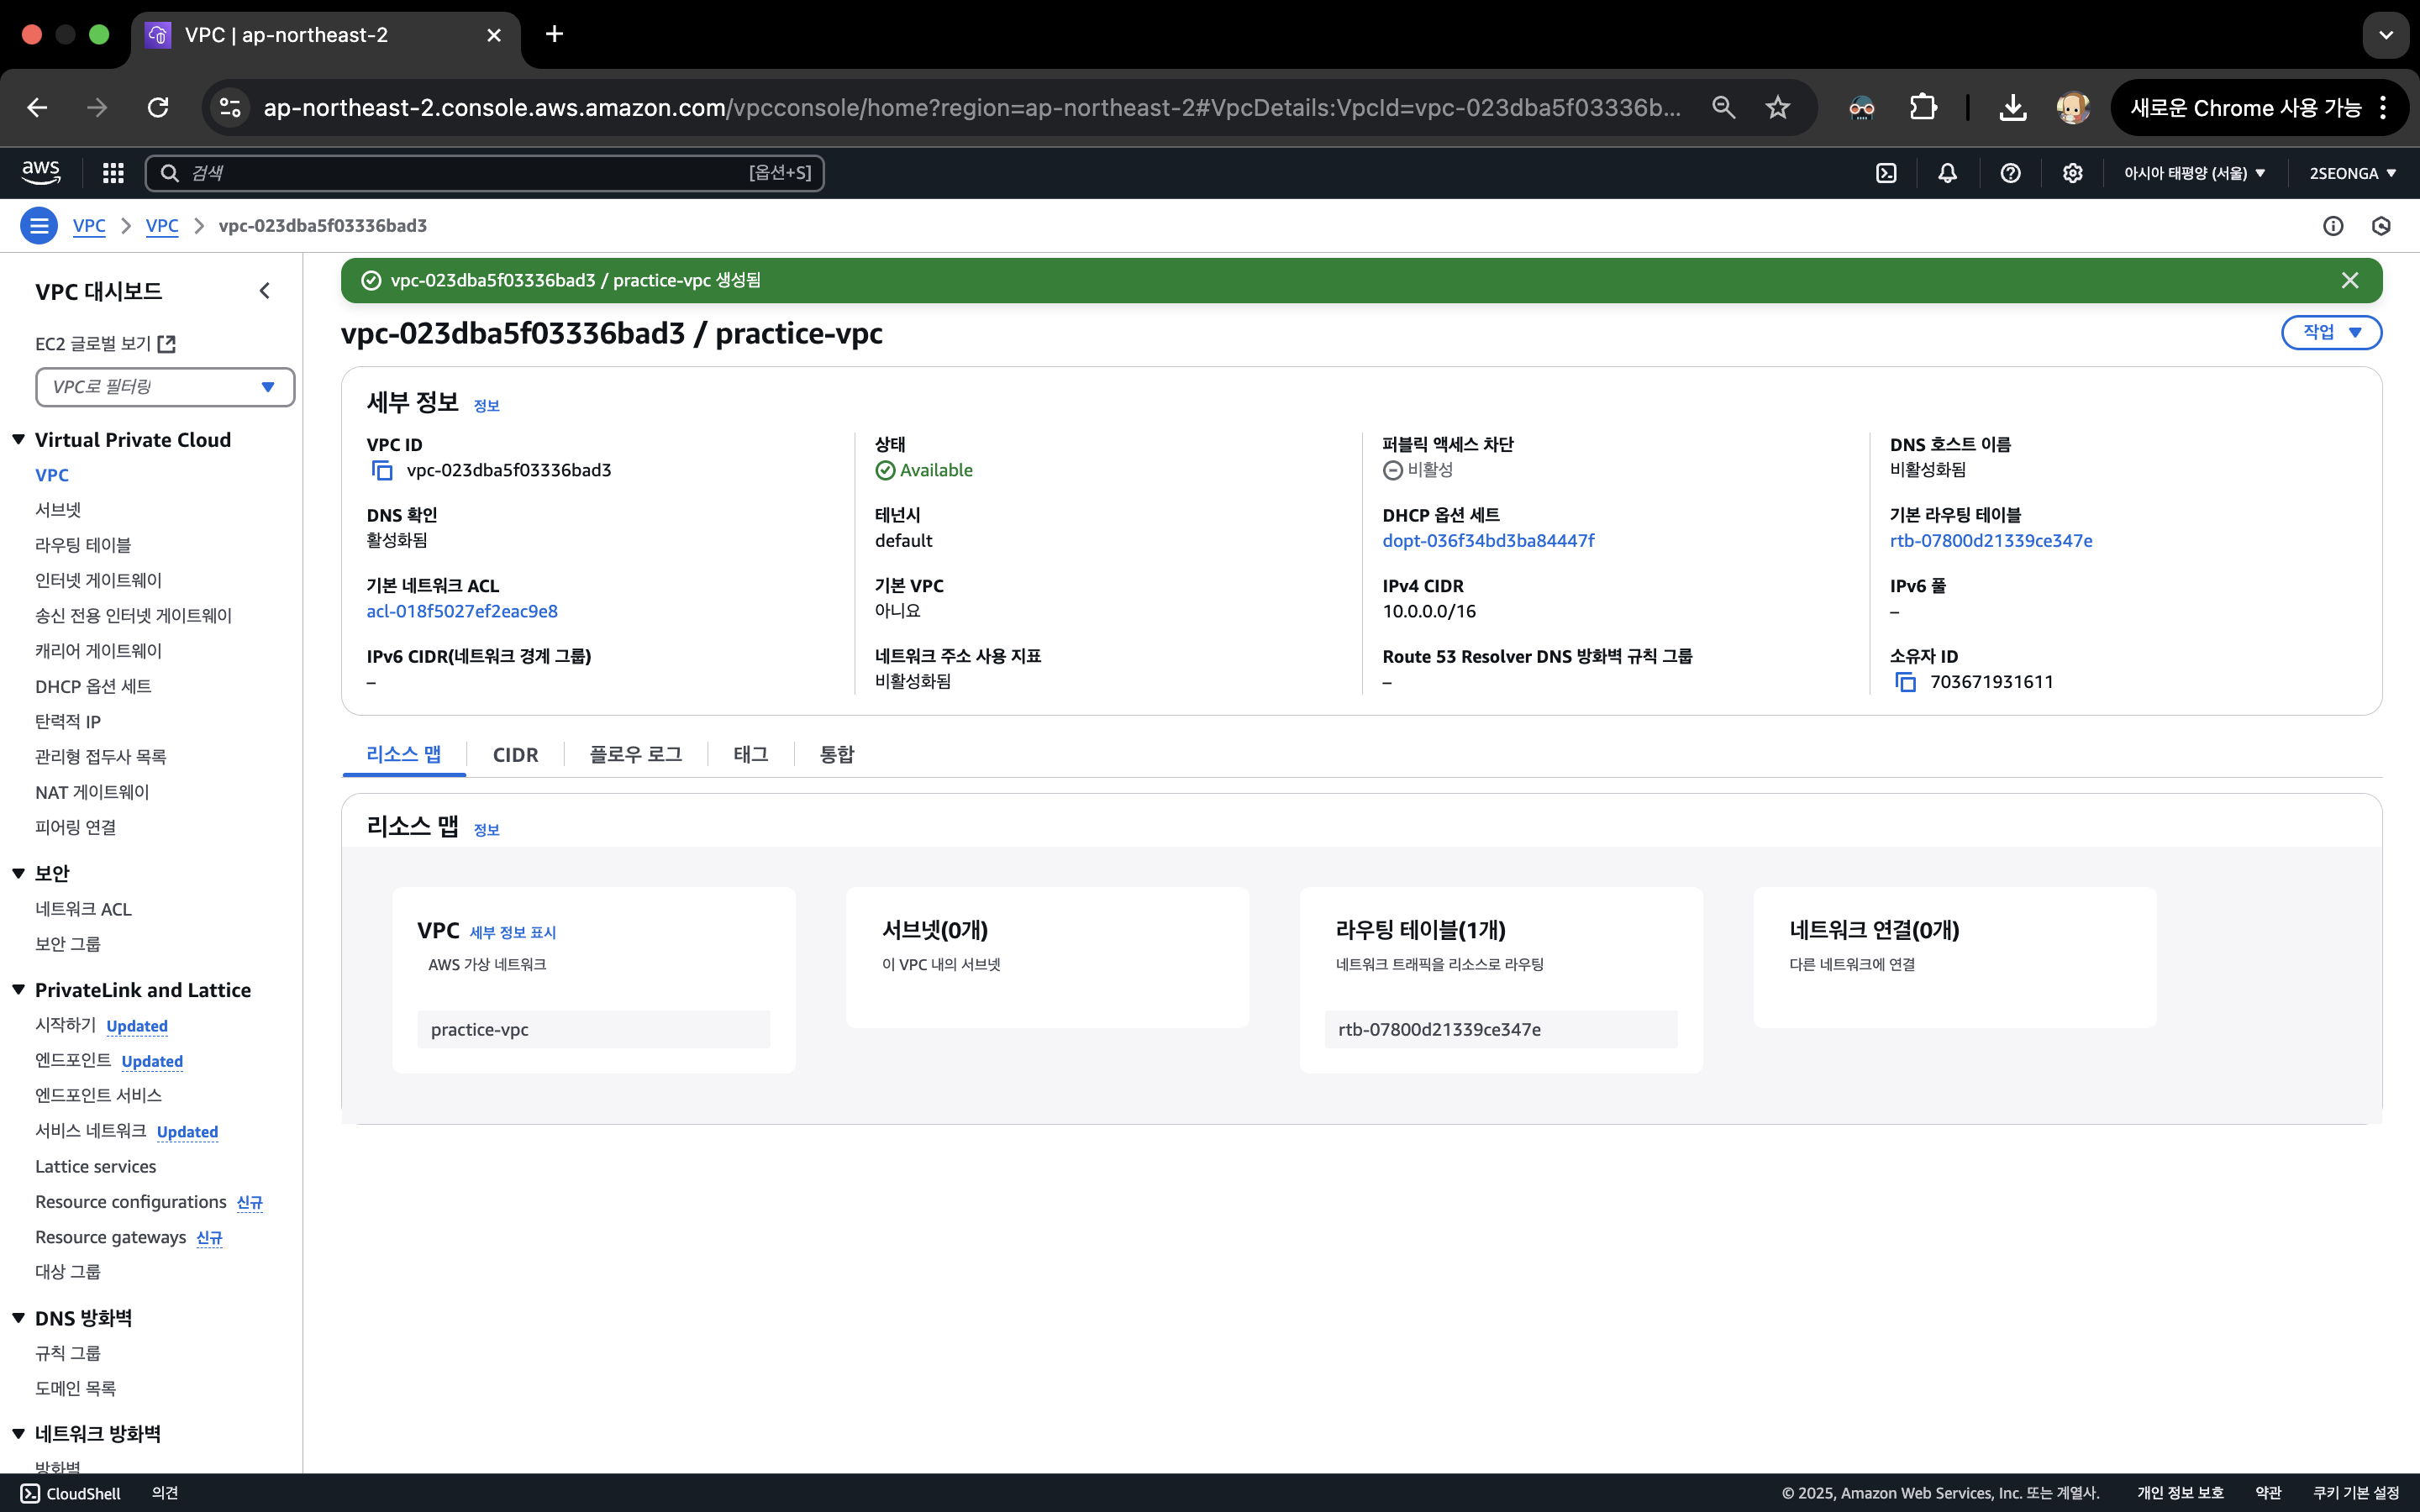Viewport: 2420px width, 1512px height.
Task: Open the 작업 actions dropdown
Action: point(2331,333)
